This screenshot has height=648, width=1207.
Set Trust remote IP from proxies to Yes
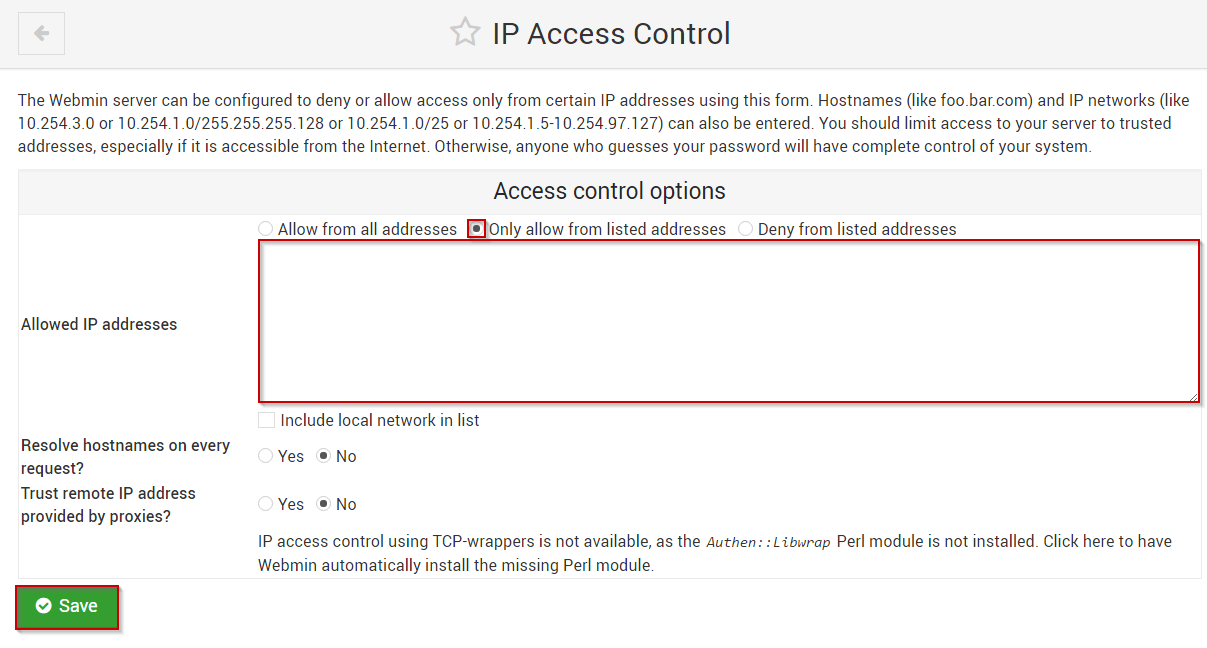point(265,504)
